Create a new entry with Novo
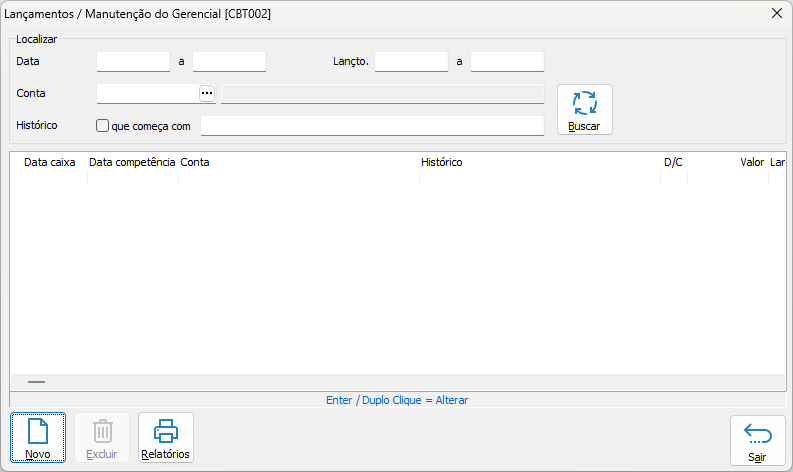 pyautogui.click(x=38, y=438)
